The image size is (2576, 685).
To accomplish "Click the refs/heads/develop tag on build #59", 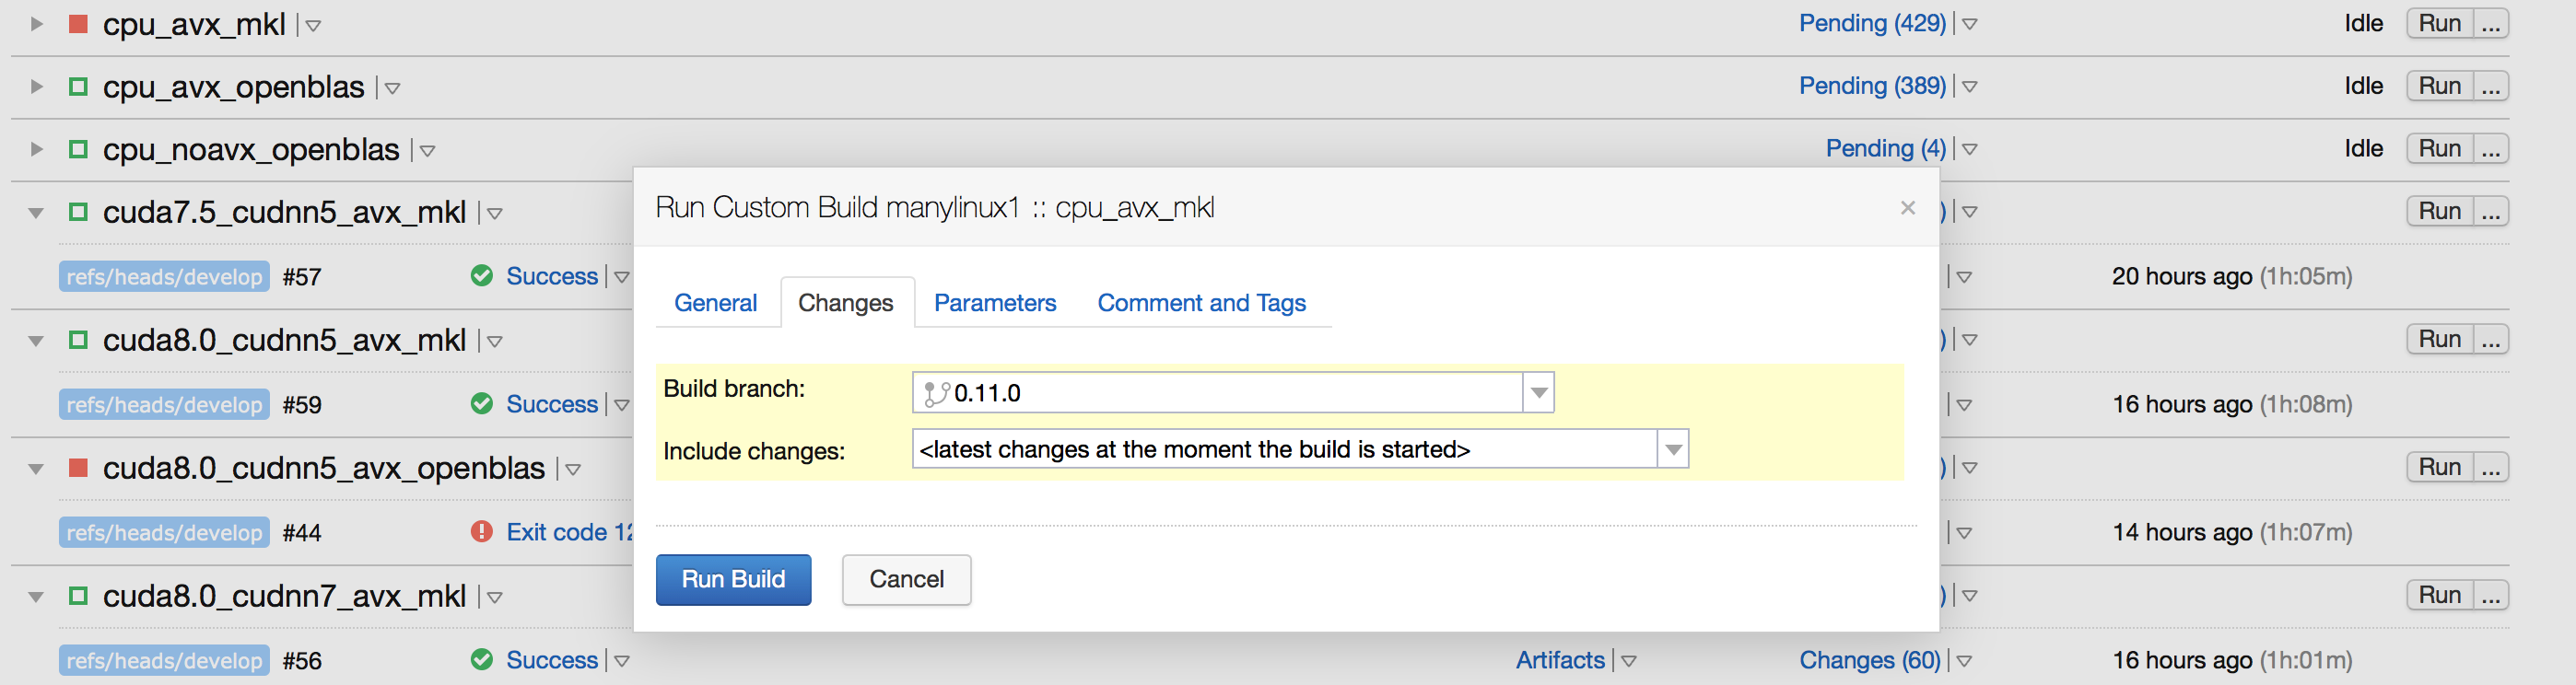I will tap(164, 404).
